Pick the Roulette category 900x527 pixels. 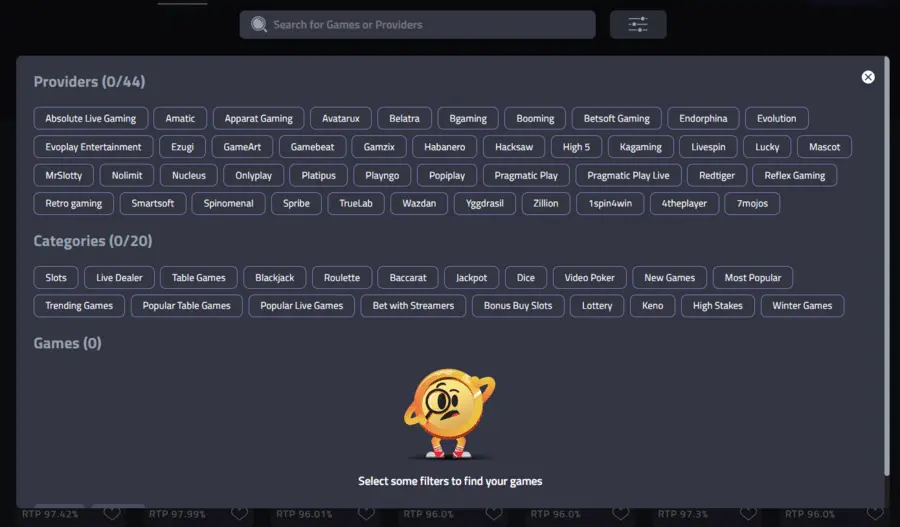[342, 277]
